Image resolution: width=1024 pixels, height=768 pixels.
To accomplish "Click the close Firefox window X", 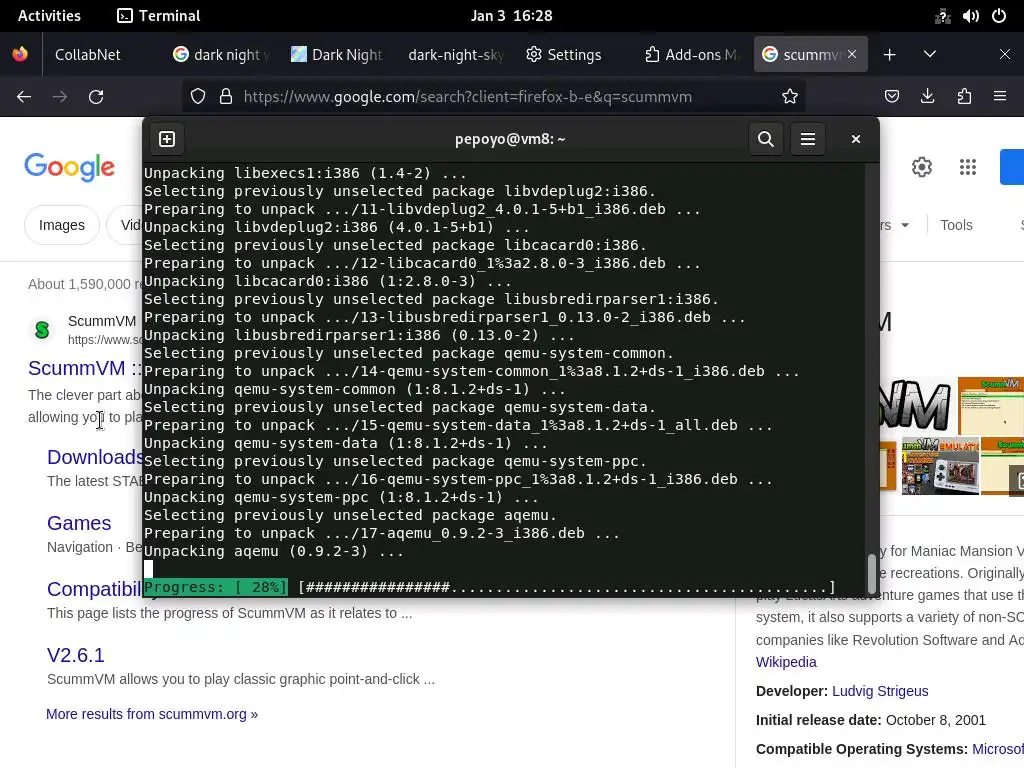I will pos(1004,55).
